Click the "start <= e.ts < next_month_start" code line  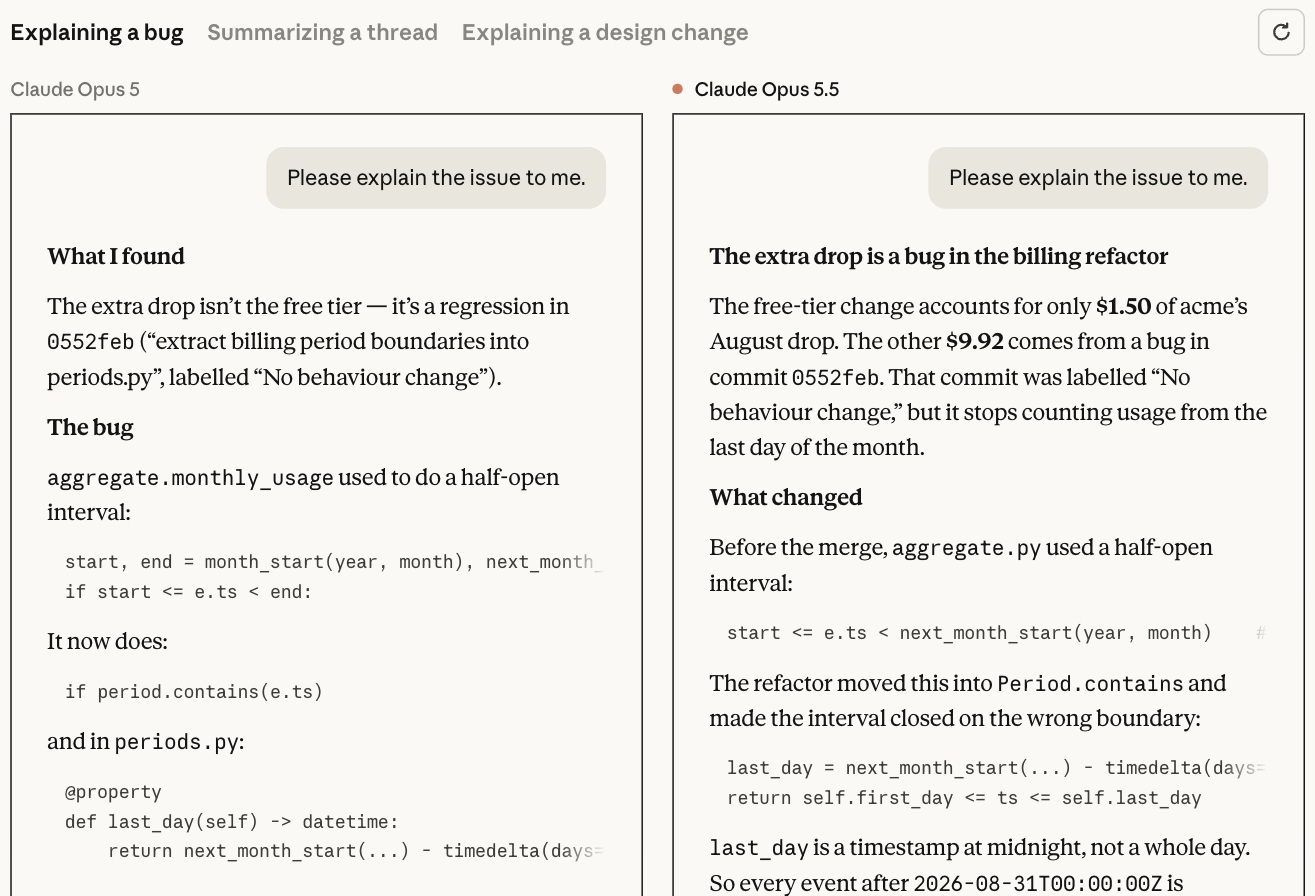pyautogui.click(x=969, y=633)
